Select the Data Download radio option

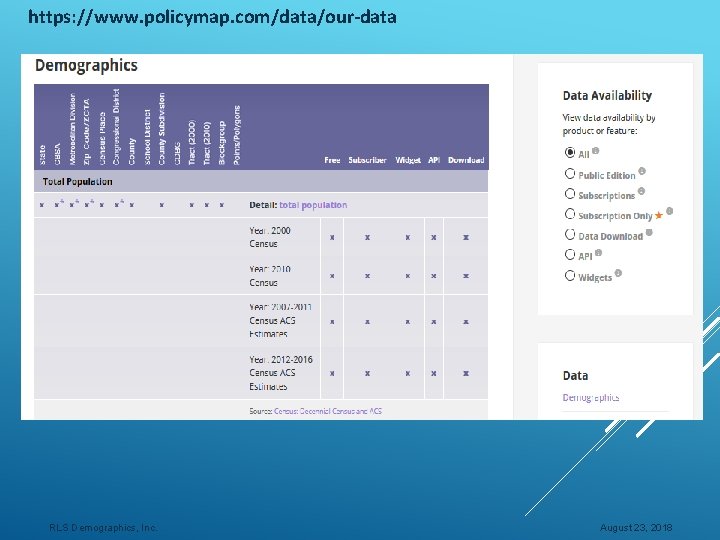point(570,234)
